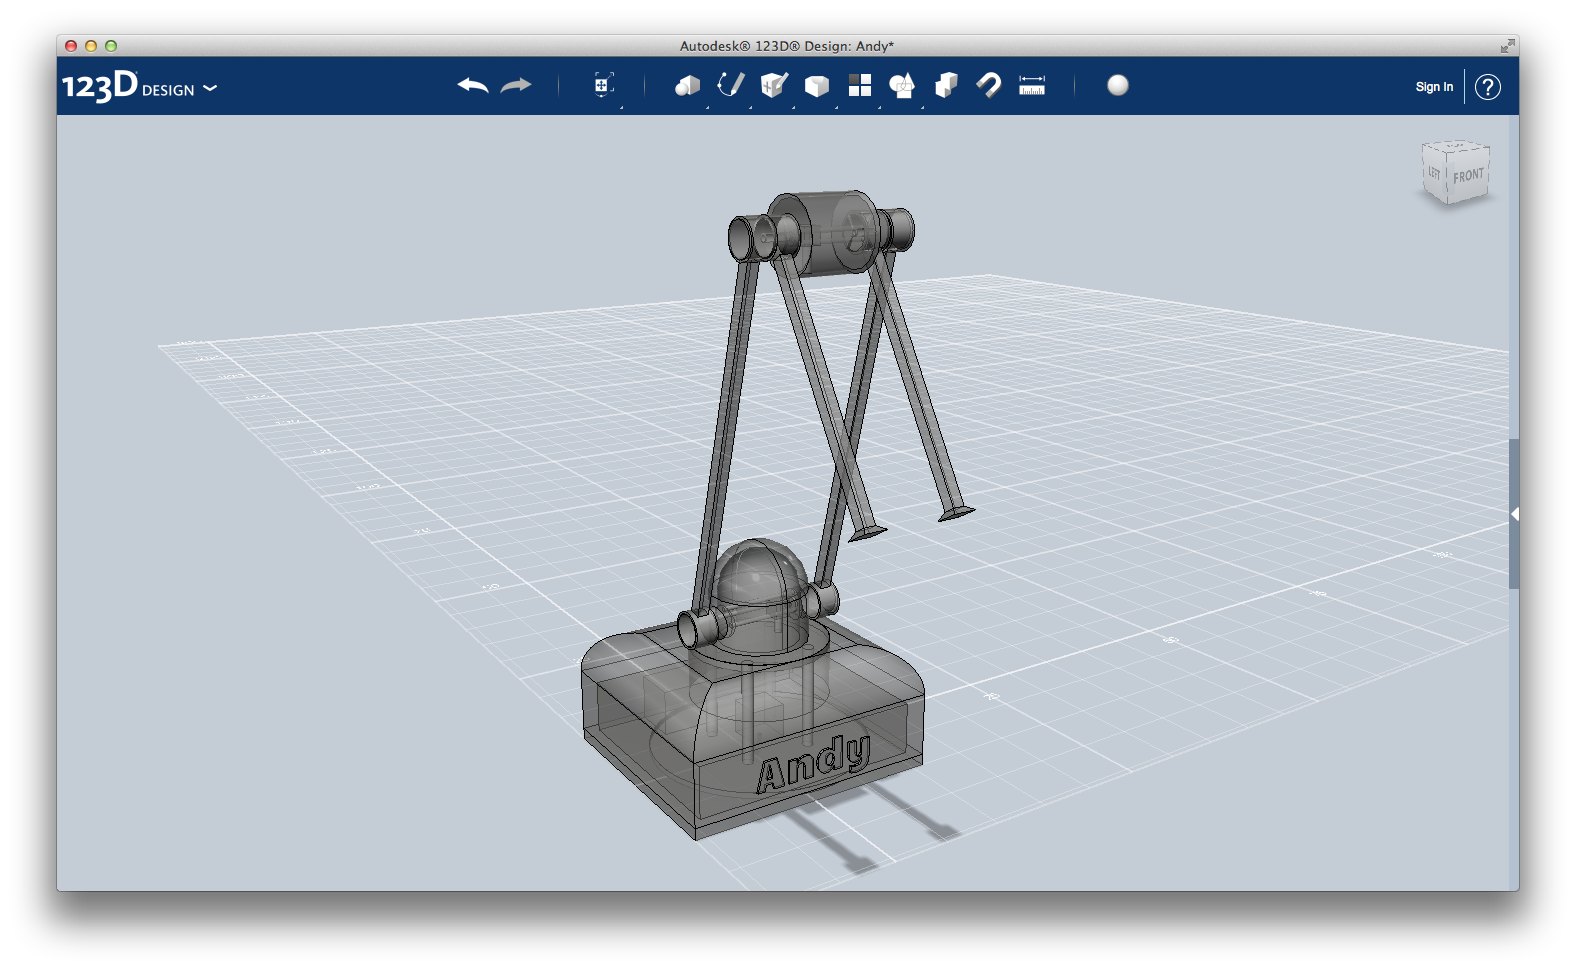1576x970 pixels.
Task: Open the Transform tool
Action: coord(602,86)
